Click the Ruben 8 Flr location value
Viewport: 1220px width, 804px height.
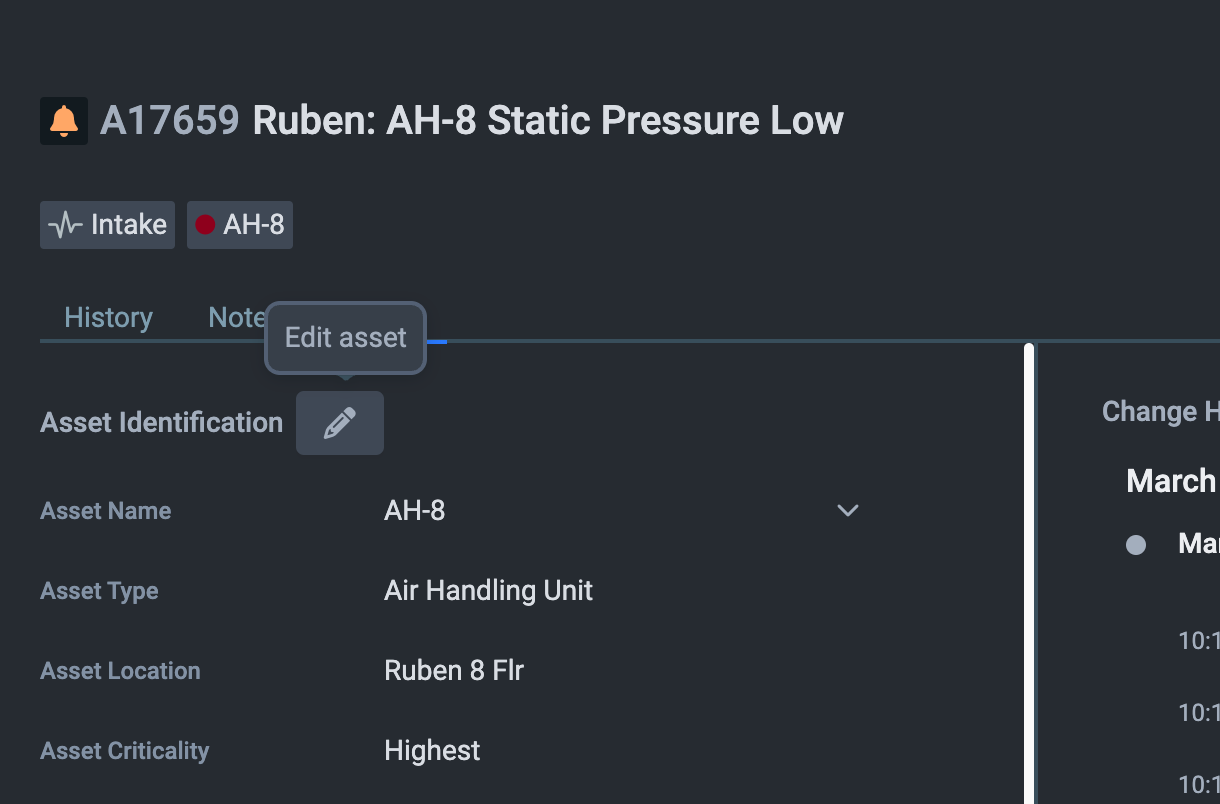coord(454,671)
